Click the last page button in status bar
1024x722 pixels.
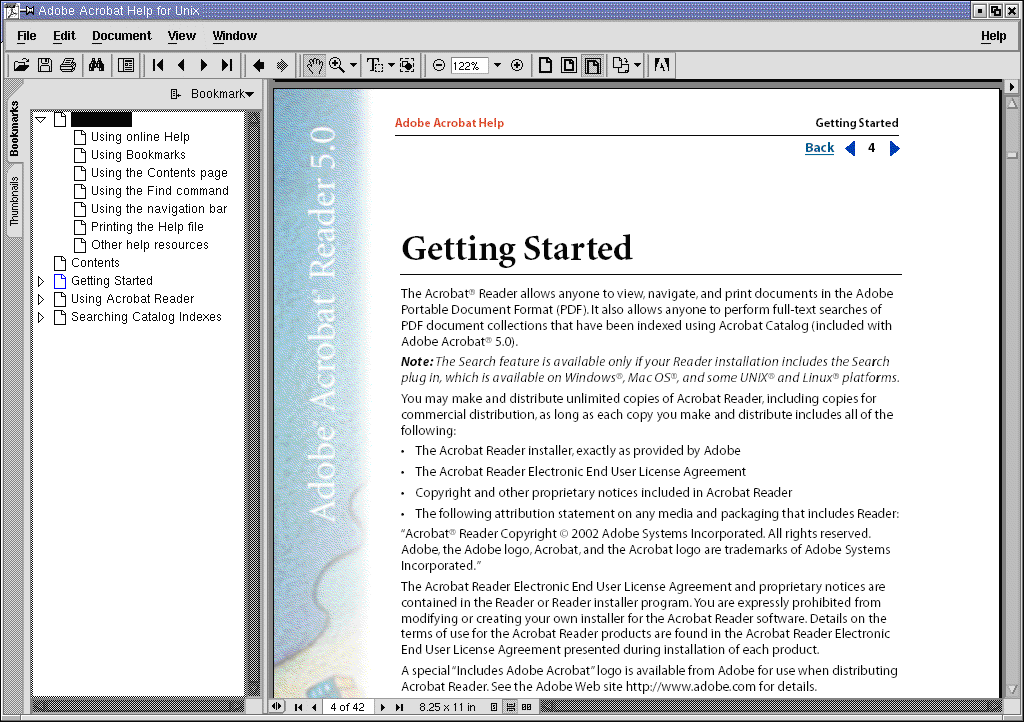(x=400, y=707)
